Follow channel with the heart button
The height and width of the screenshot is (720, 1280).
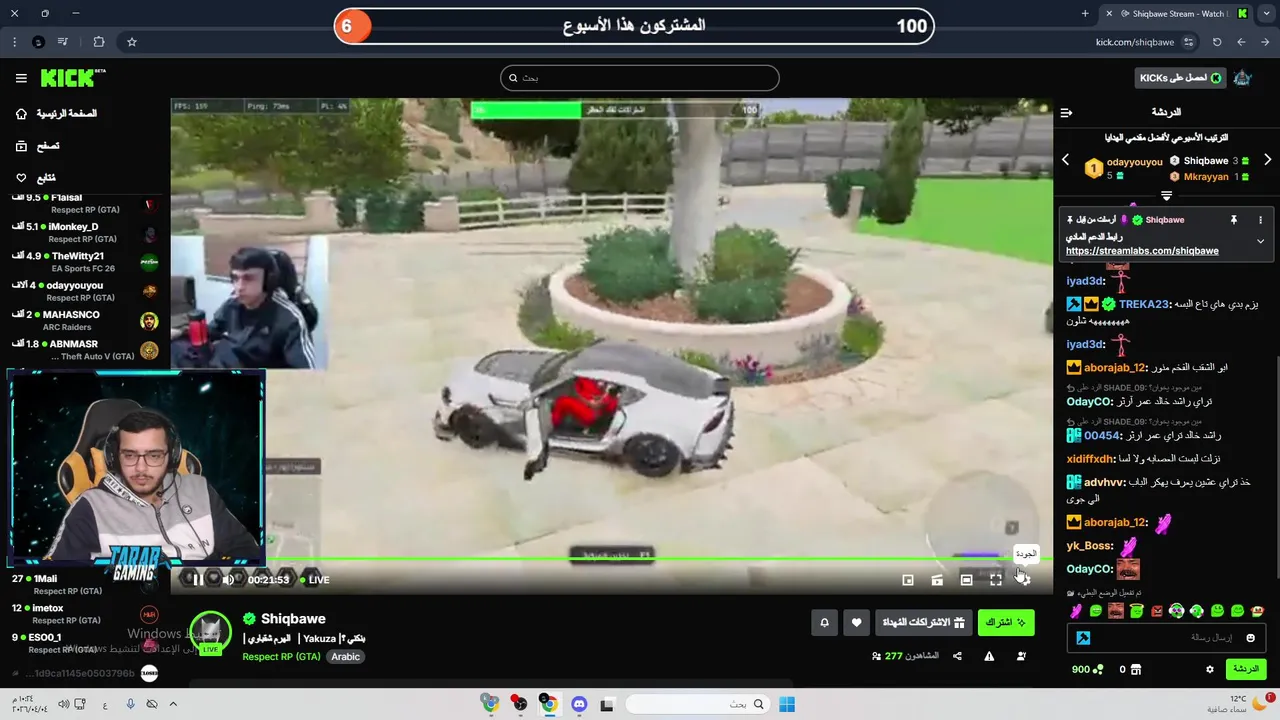point(856,622)
